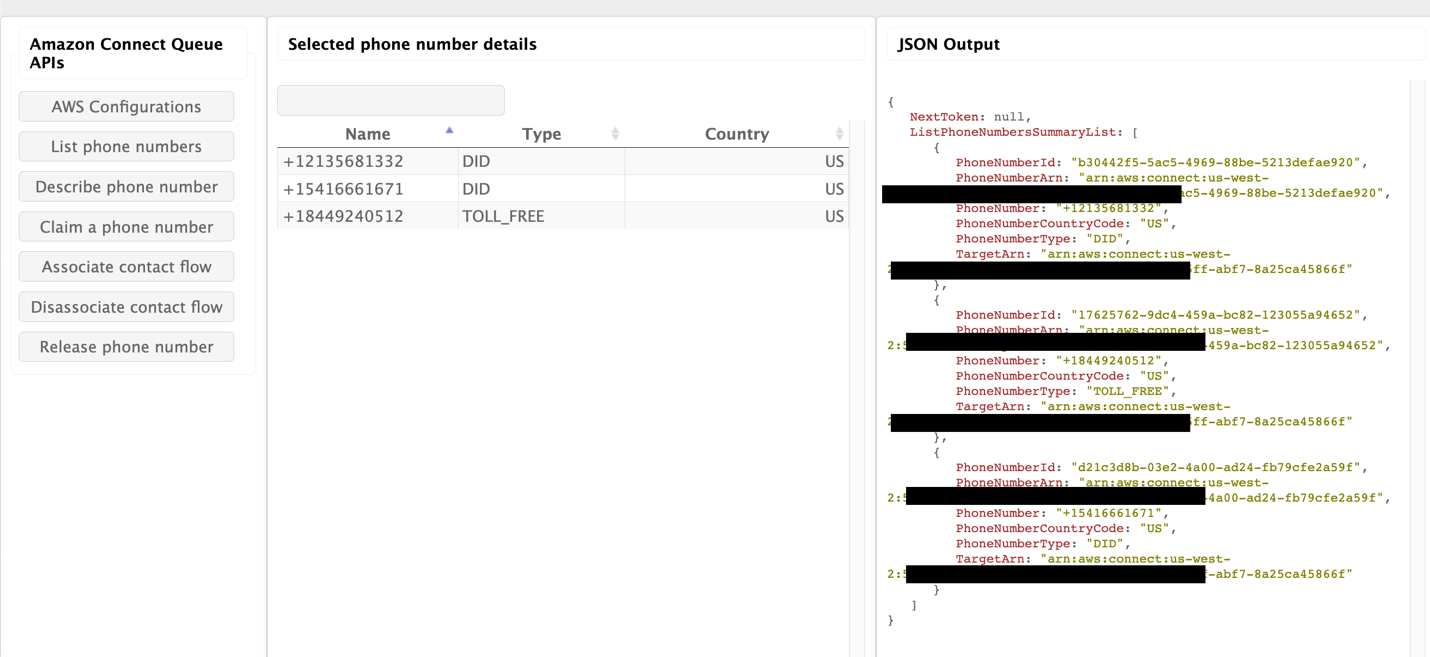The width and height of the screenshot is (1430, 657).
Task: Click the Type column sort arrows icon
Action: pyautogui.click(x=615, y=134)
